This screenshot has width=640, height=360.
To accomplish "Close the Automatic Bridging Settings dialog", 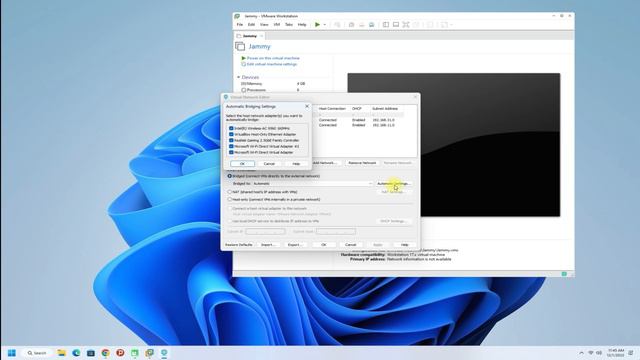I will coord(307,106).
